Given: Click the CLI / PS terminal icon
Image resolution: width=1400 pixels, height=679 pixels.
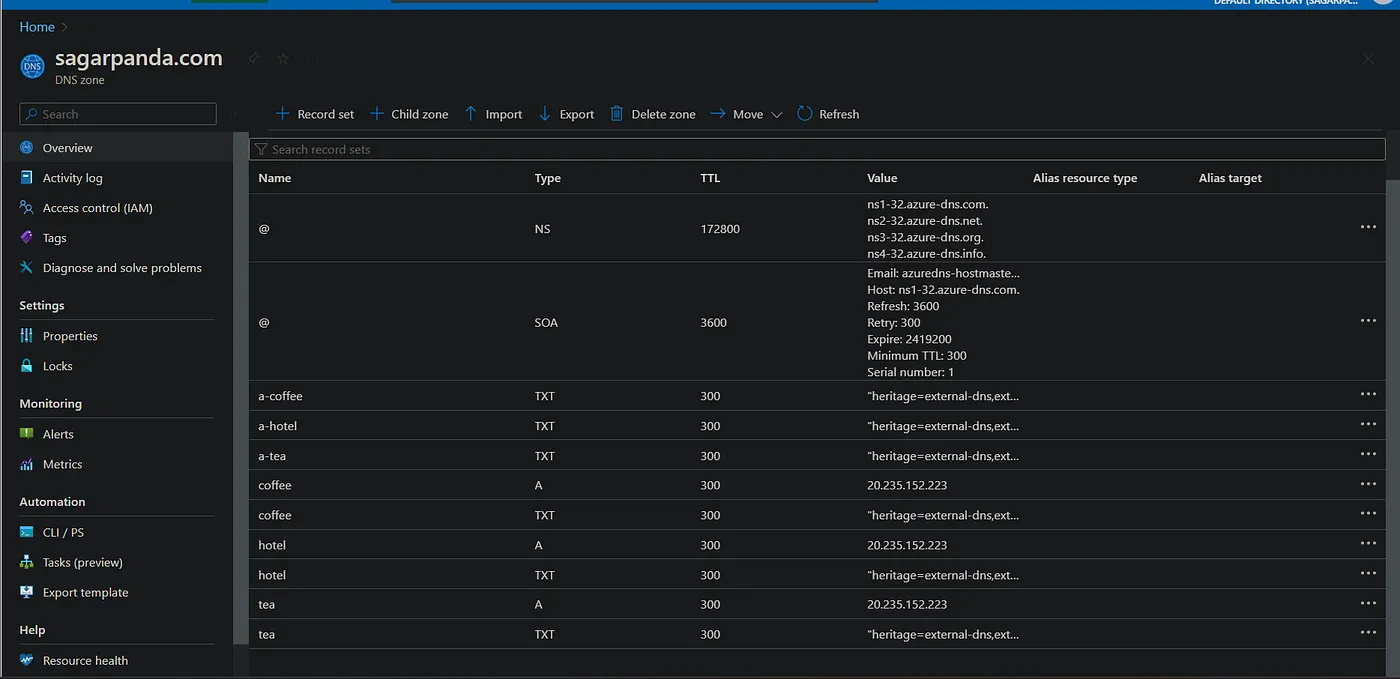Looking at the screenshot, I should [27, 532].
